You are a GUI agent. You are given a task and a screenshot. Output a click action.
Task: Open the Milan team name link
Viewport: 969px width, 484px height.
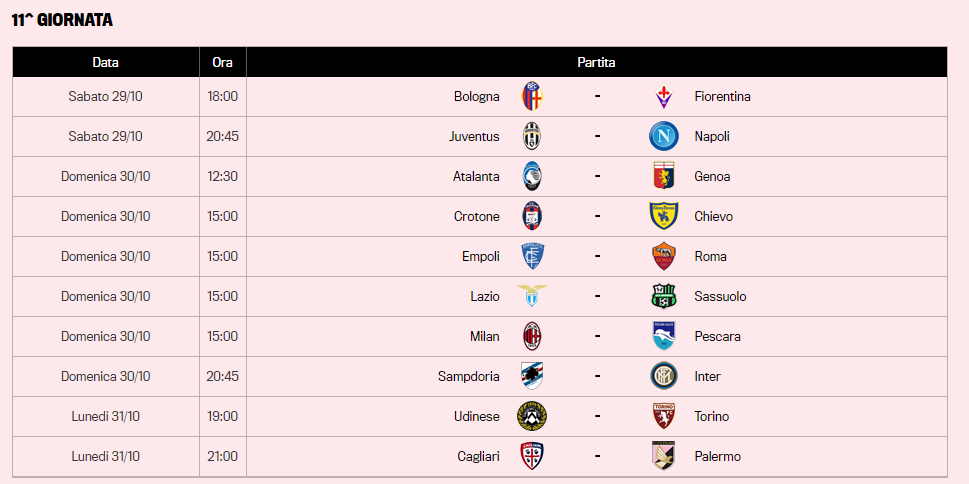[x=484, y=336]
